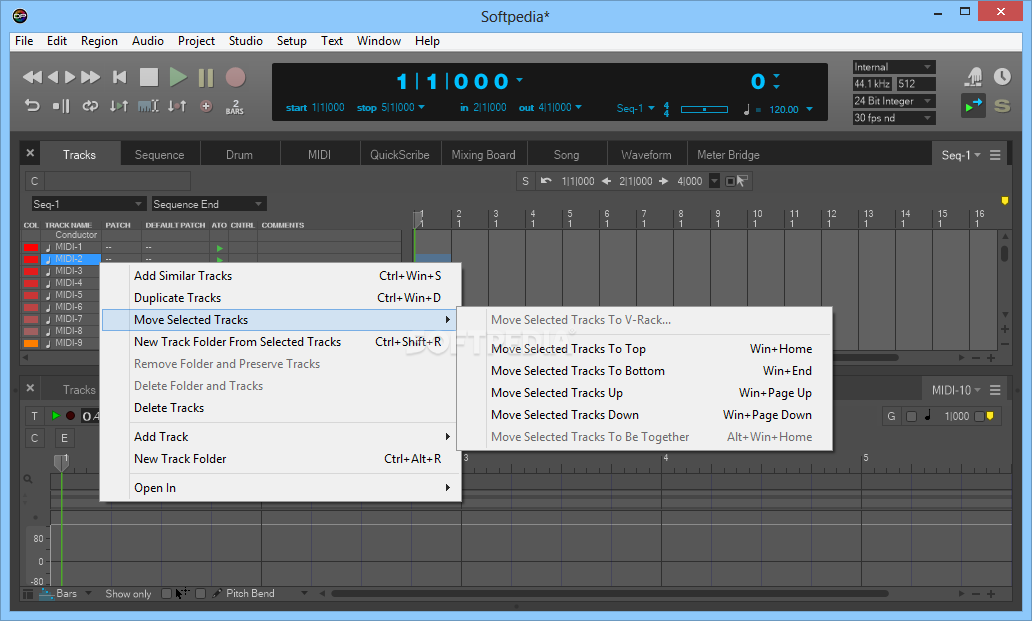
Task: Click the clock icon in top right
Action: 1002,77
